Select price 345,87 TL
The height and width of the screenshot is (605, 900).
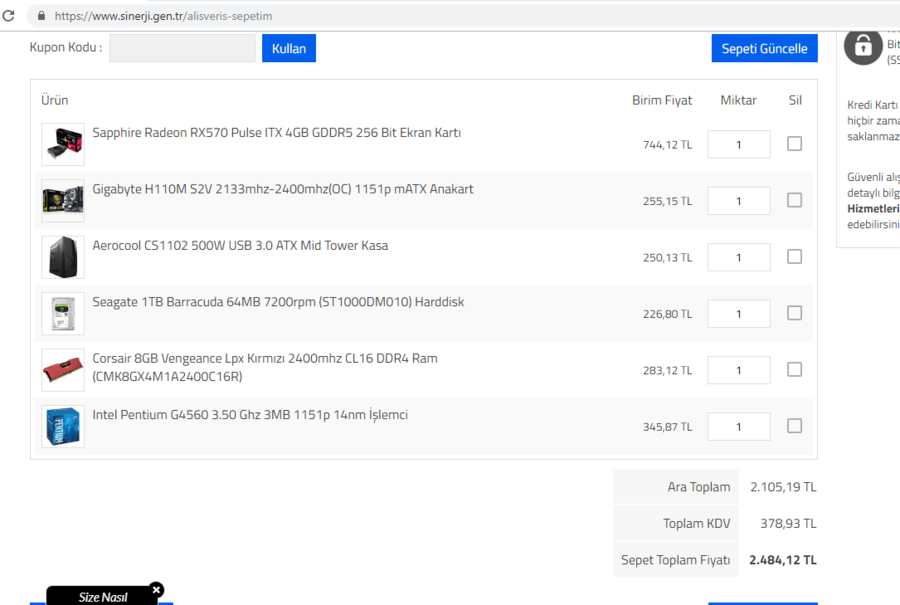(668, 427)
